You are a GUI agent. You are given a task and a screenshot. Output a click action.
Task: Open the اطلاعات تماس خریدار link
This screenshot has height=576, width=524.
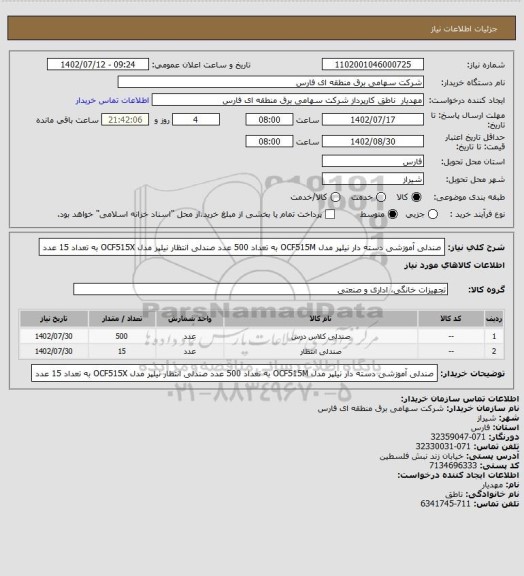point(112,100)
